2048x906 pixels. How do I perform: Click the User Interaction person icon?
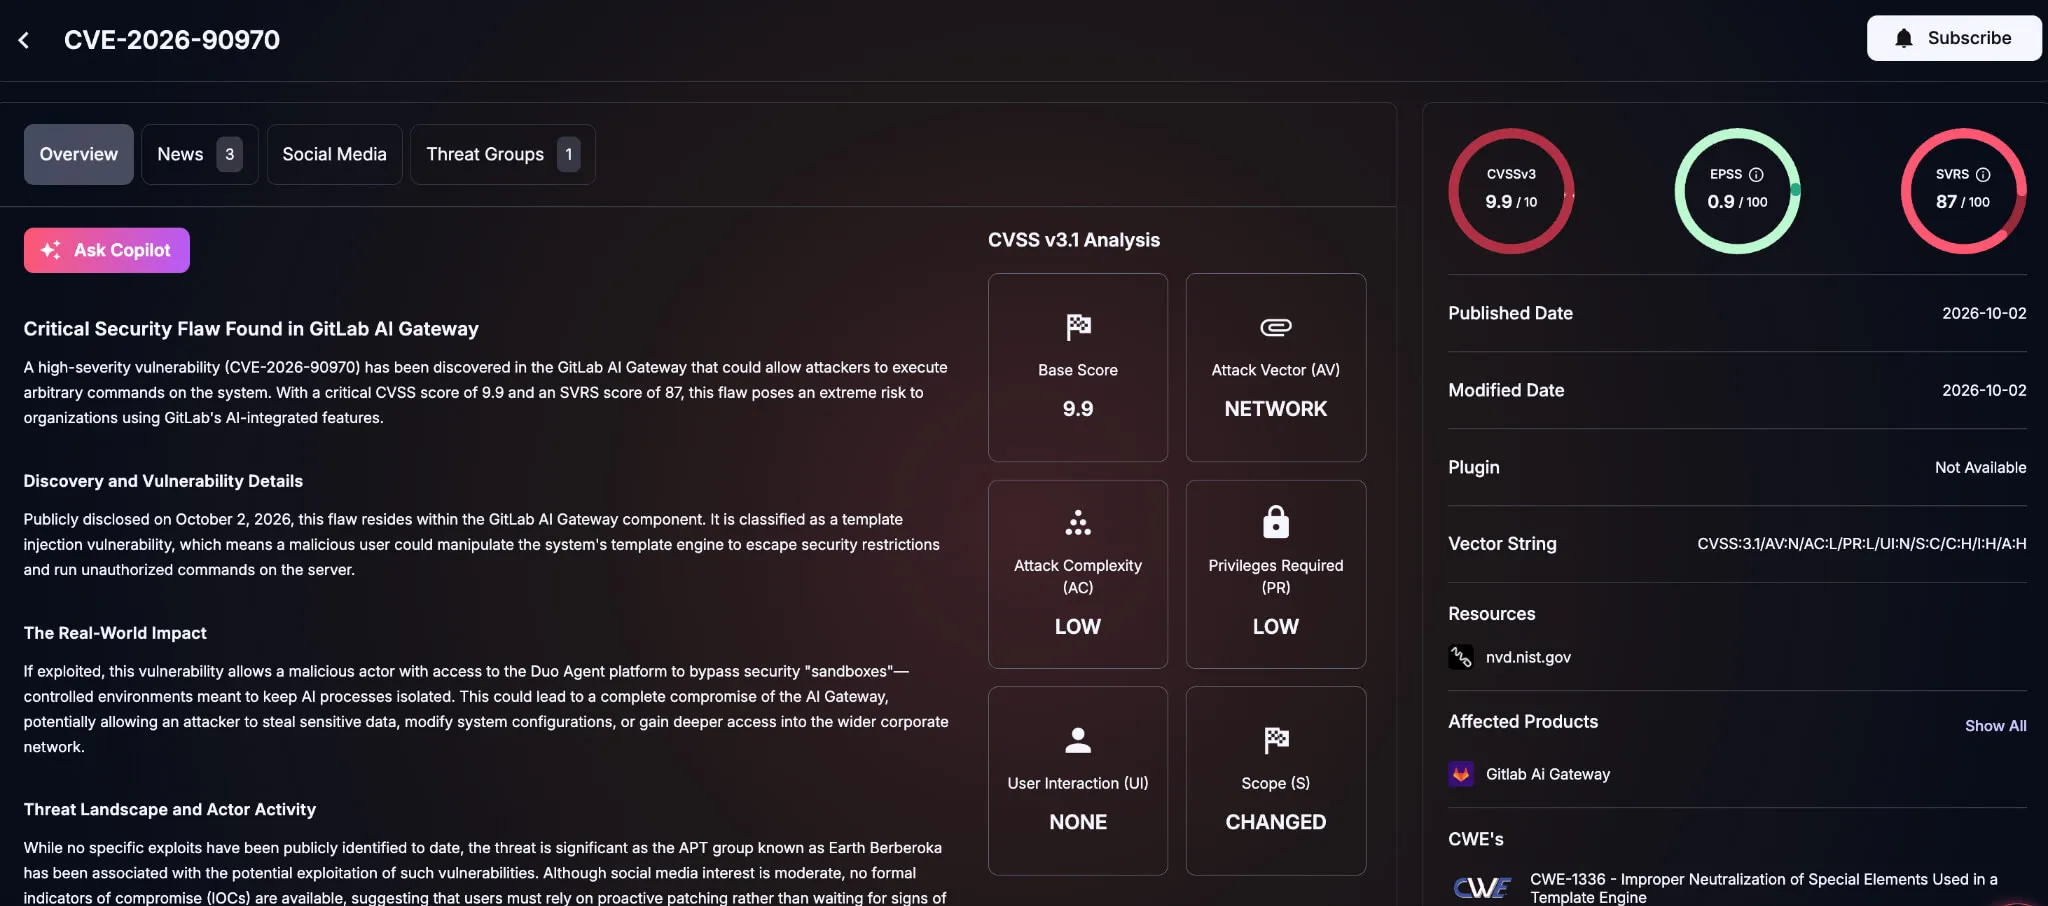[1078, 740]
